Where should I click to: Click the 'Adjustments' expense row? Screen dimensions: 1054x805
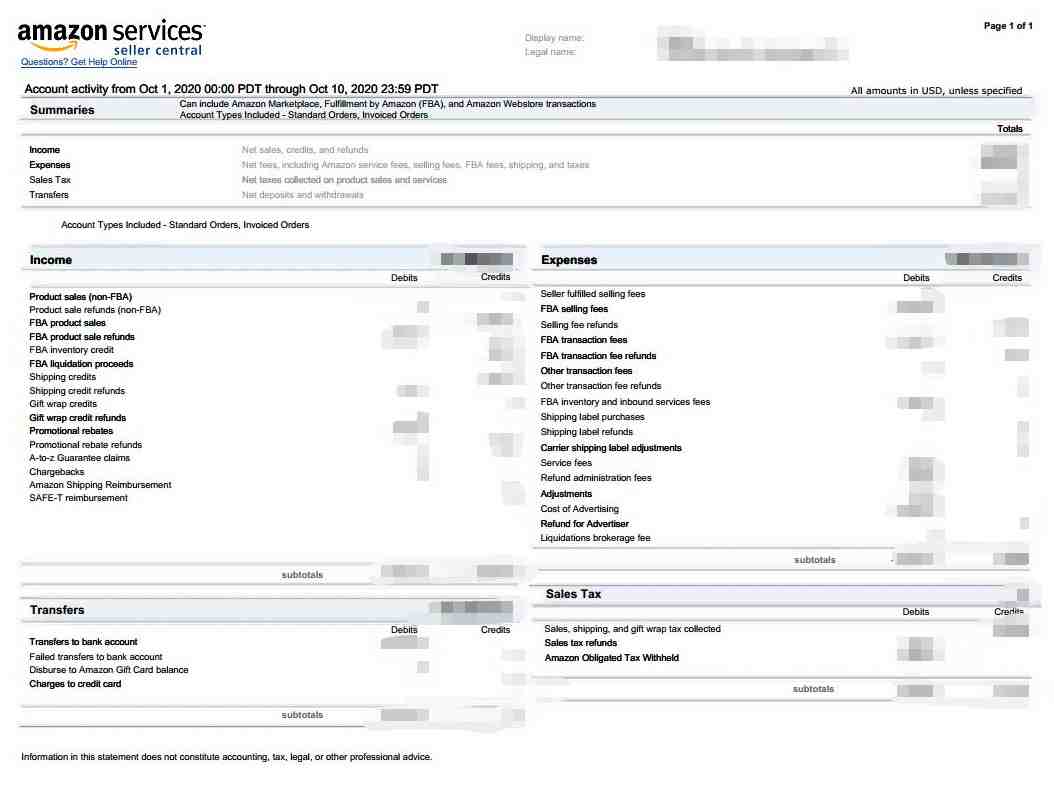point(566,494)
